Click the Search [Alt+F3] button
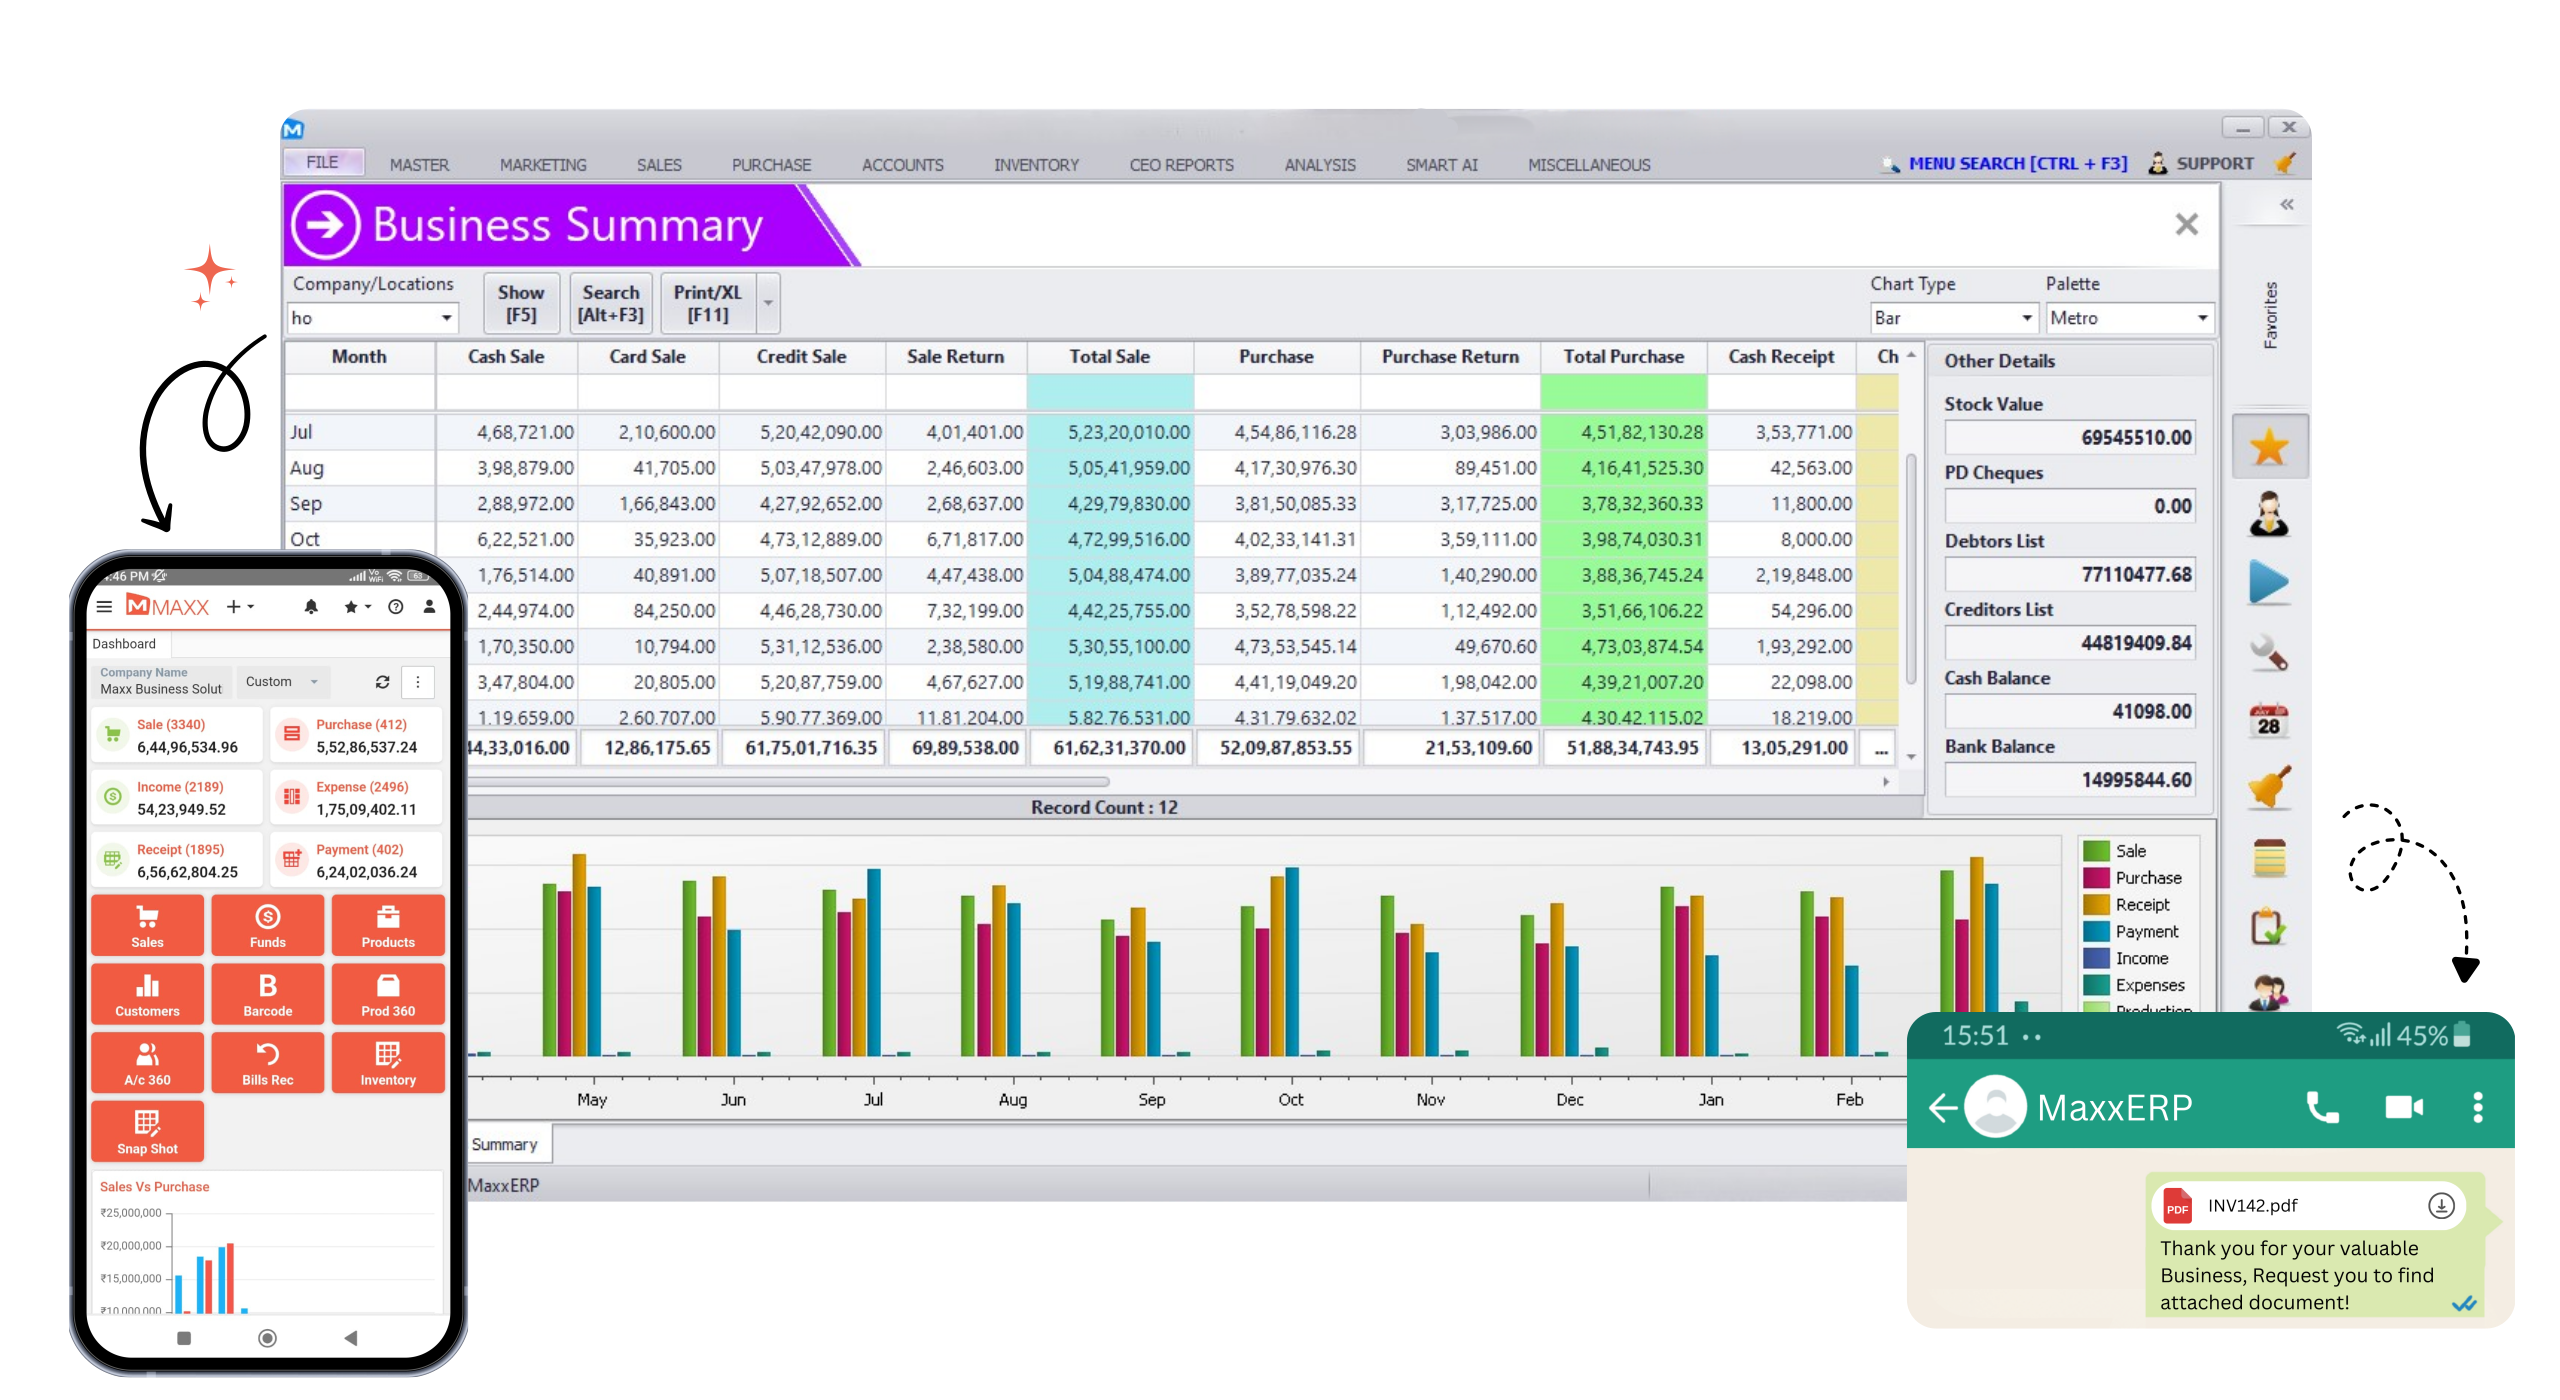This screenshot has height=1400, width=2560. [x=611, y=303]
